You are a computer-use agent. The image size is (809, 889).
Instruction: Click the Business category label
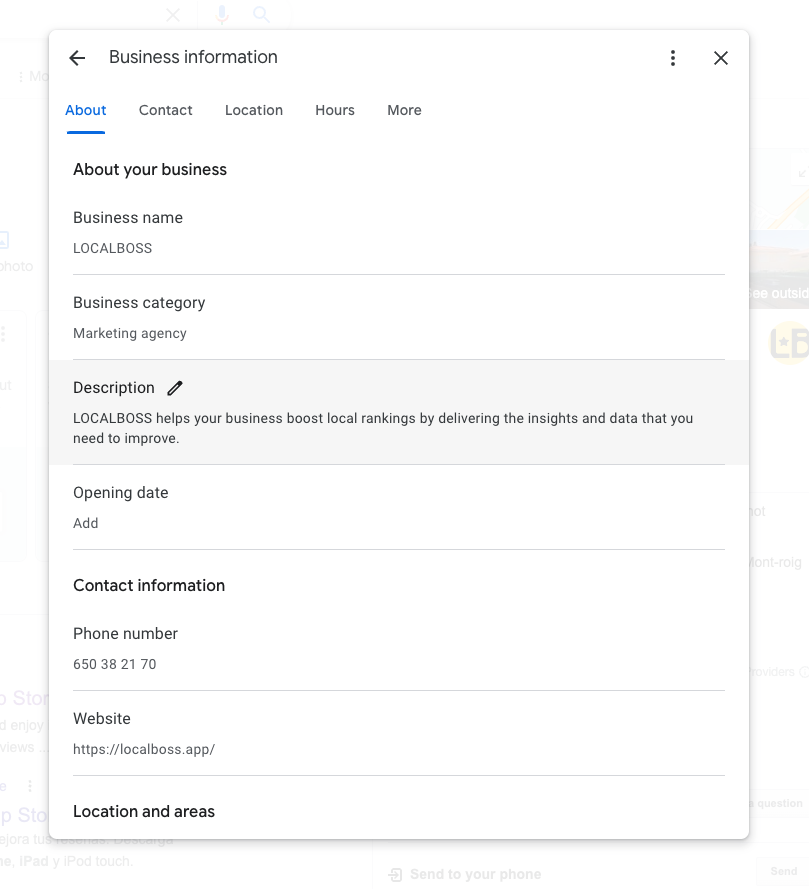tap(139, 303)
